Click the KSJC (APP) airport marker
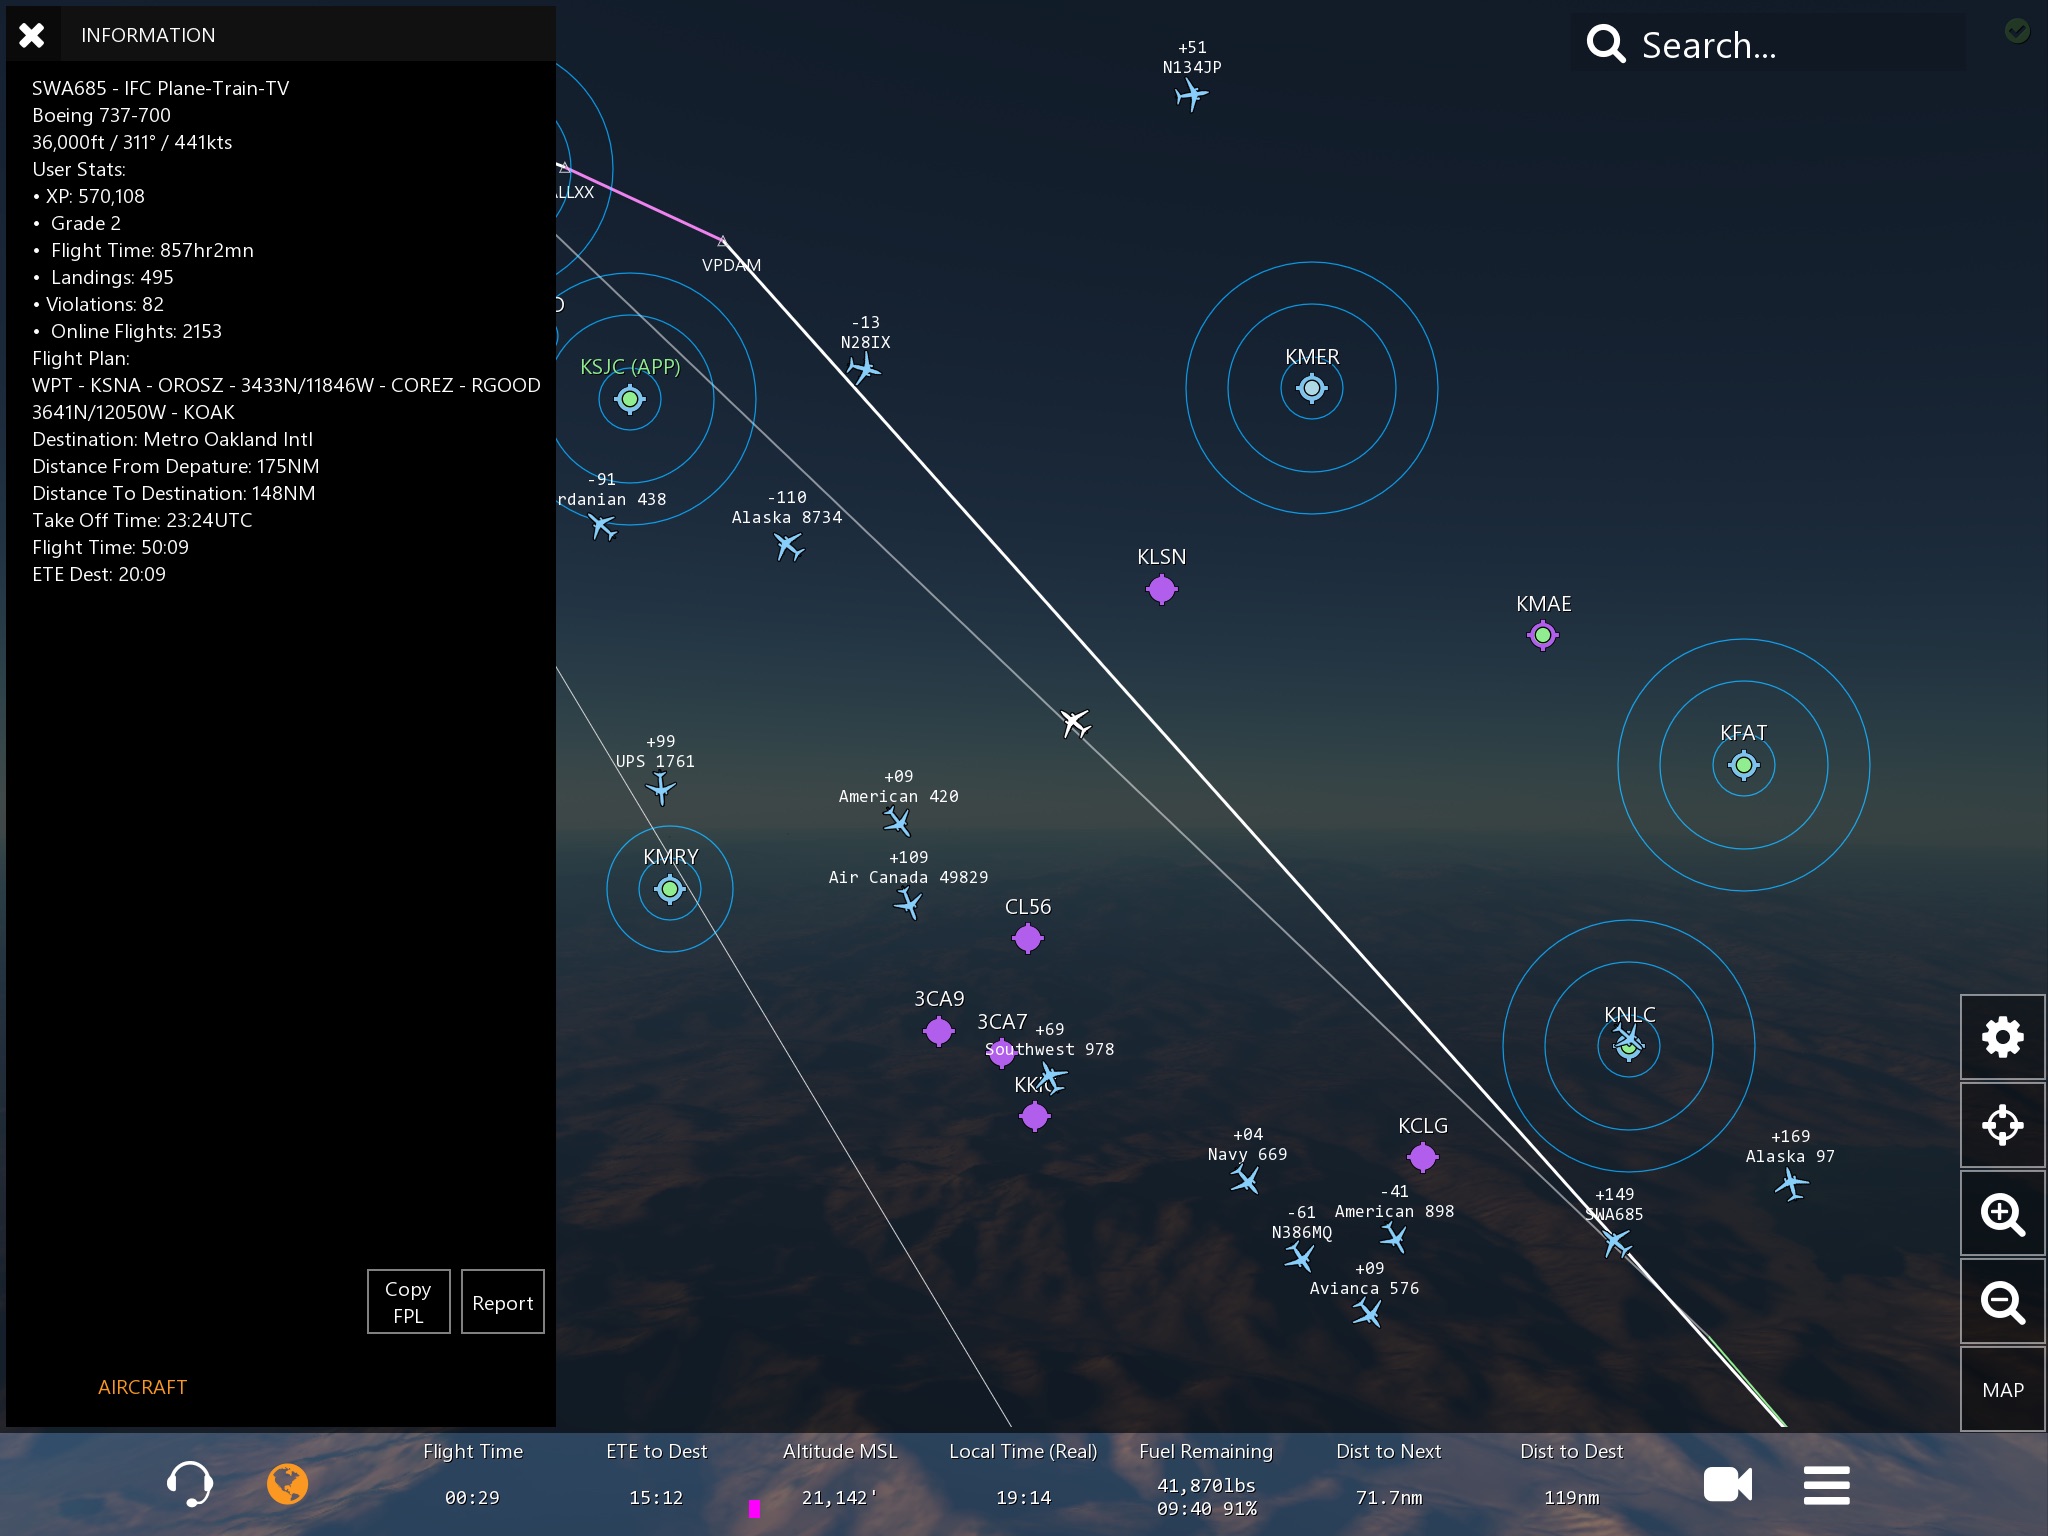This screenshot has height=1536, width=2048. click(x=630, y=399)
